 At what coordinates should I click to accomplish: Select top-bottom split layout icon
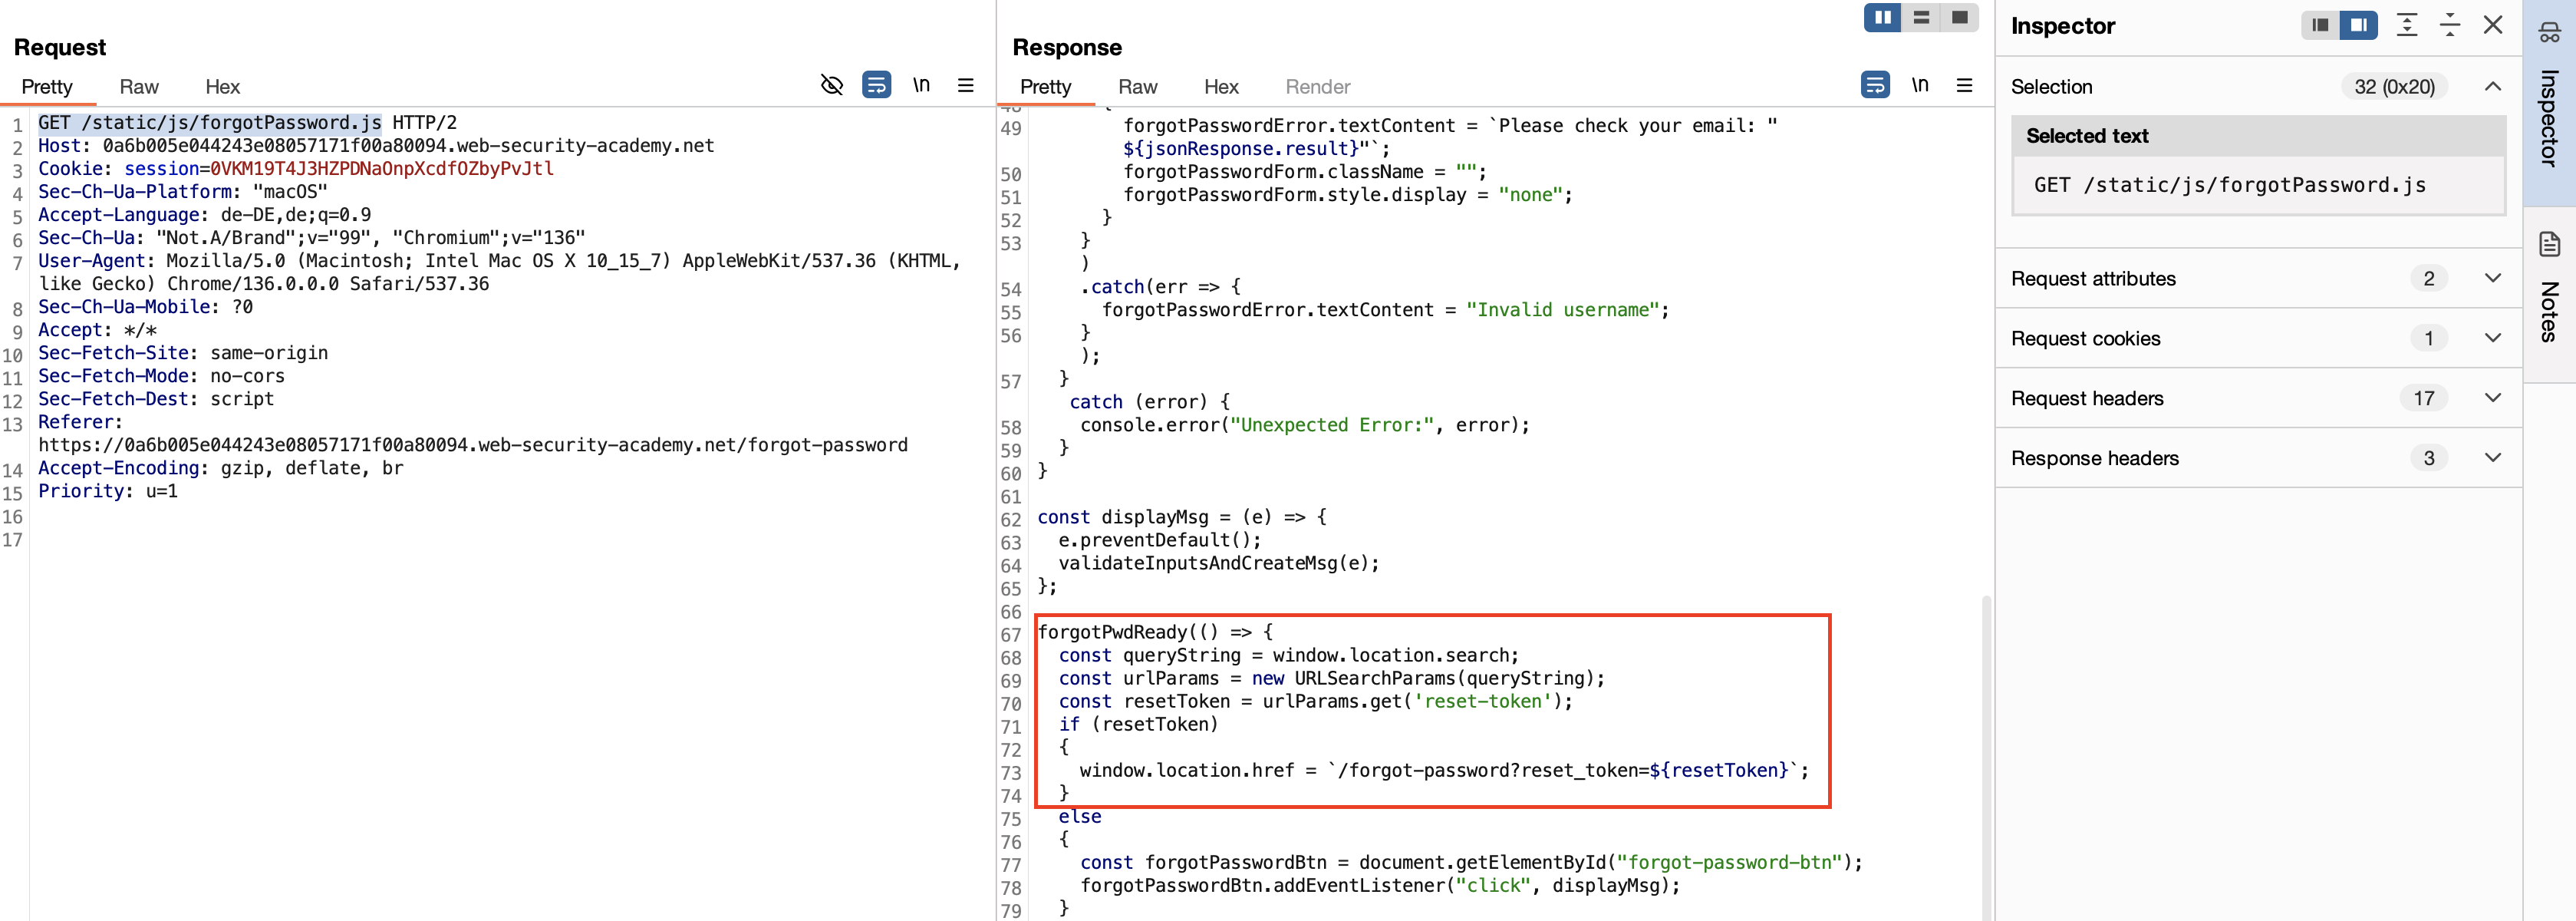coord(1921,18)
